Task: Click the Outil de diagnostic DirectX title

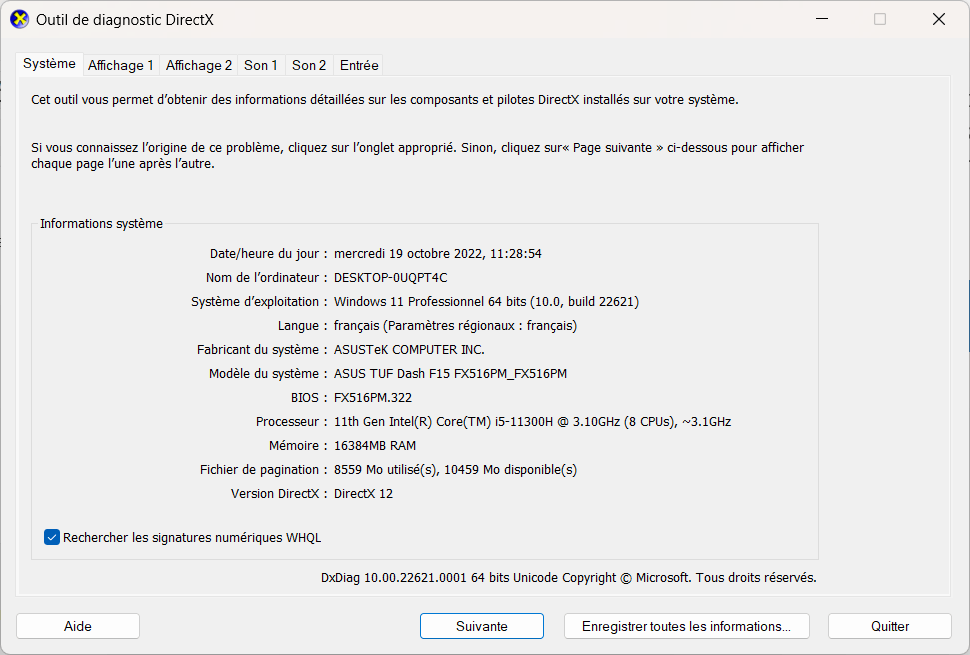Action: (125, 20)
